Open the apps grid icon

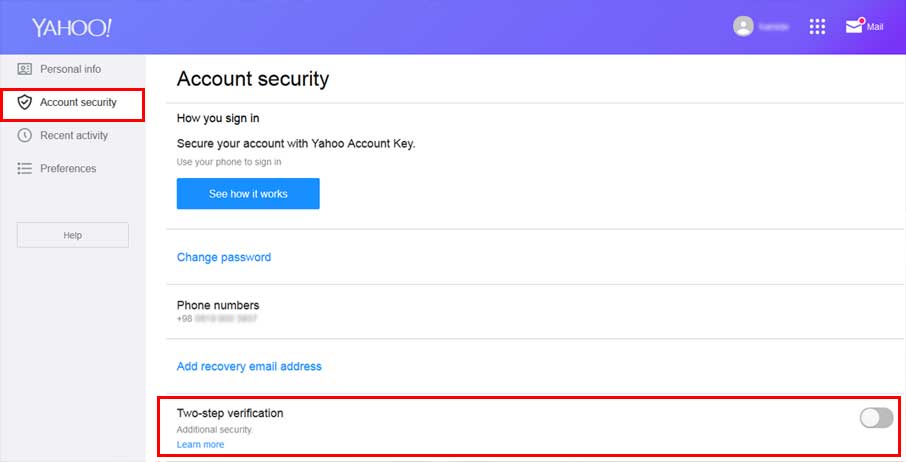pyautogui.click(x=817, y=27)
